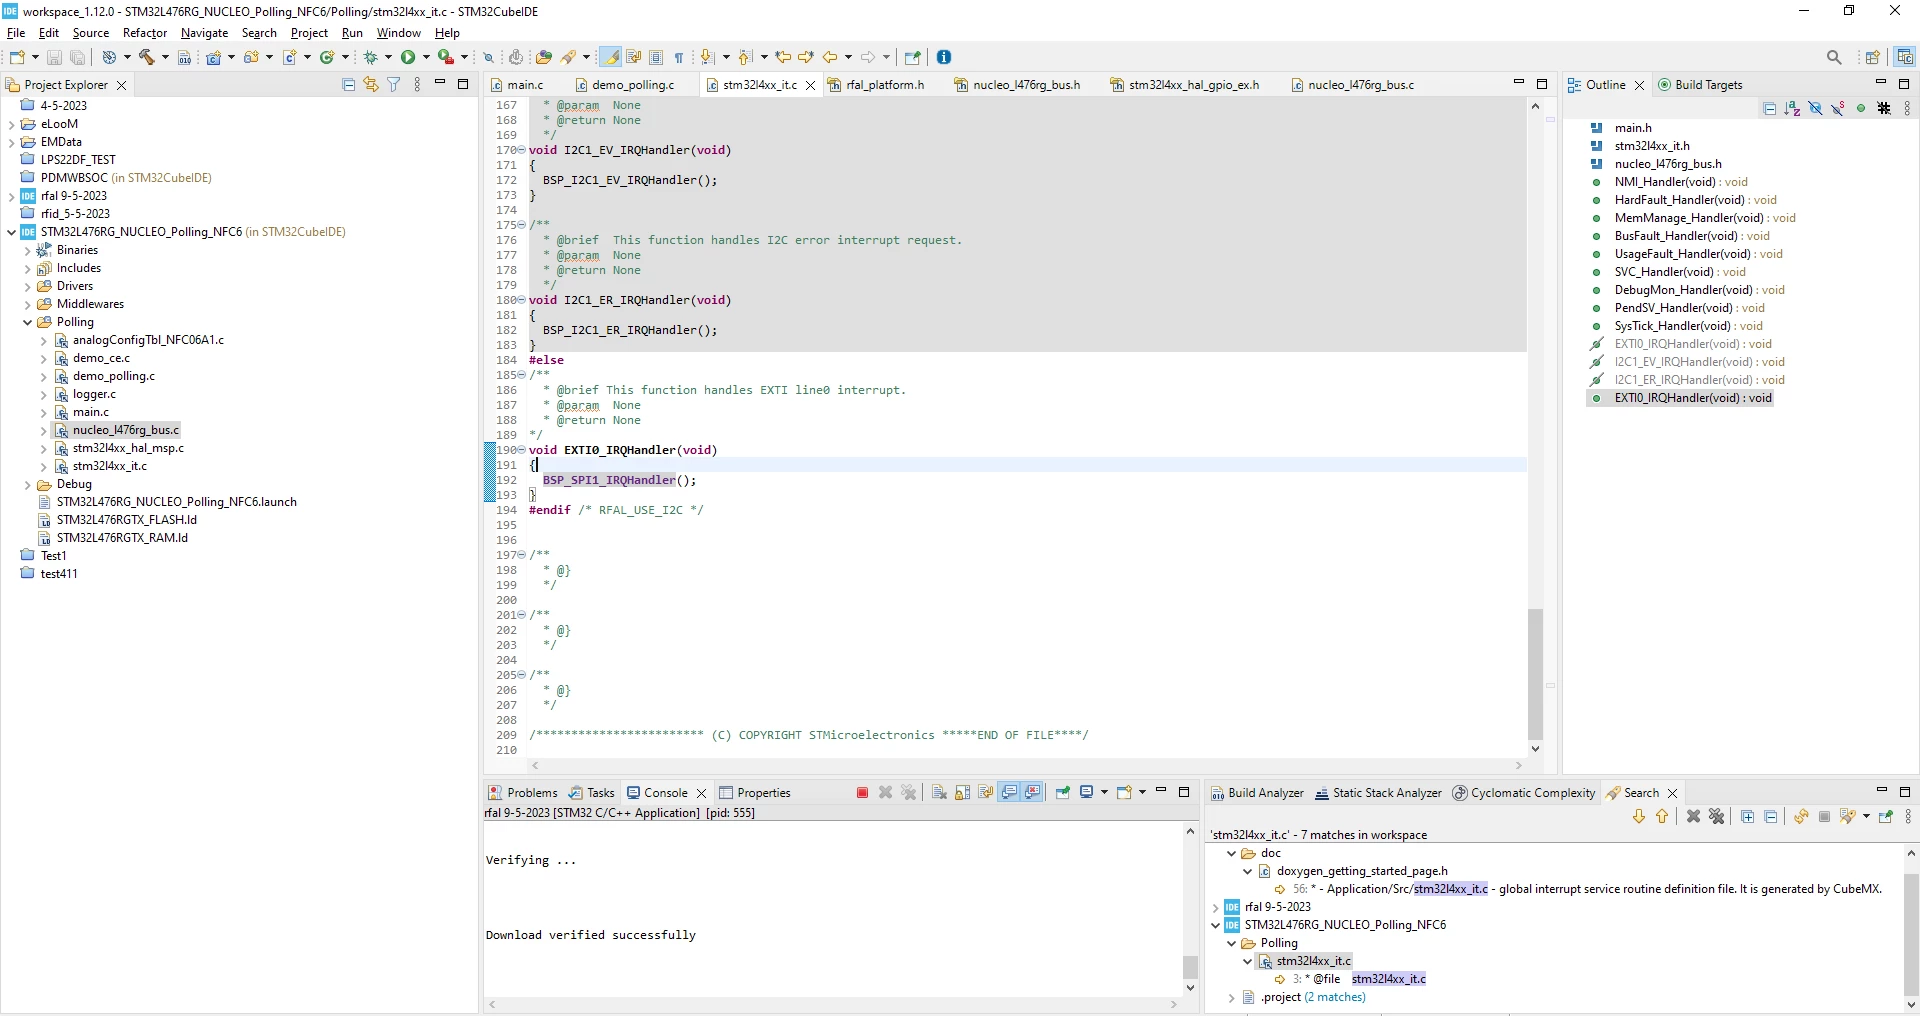
Task: Remove selected matches in Search view
Action: [x=1693, y=816]
